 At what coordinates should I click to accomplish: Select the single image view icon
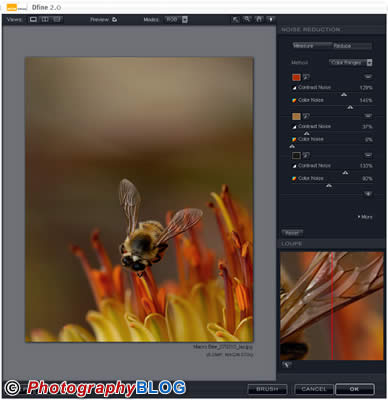point(33,20)
